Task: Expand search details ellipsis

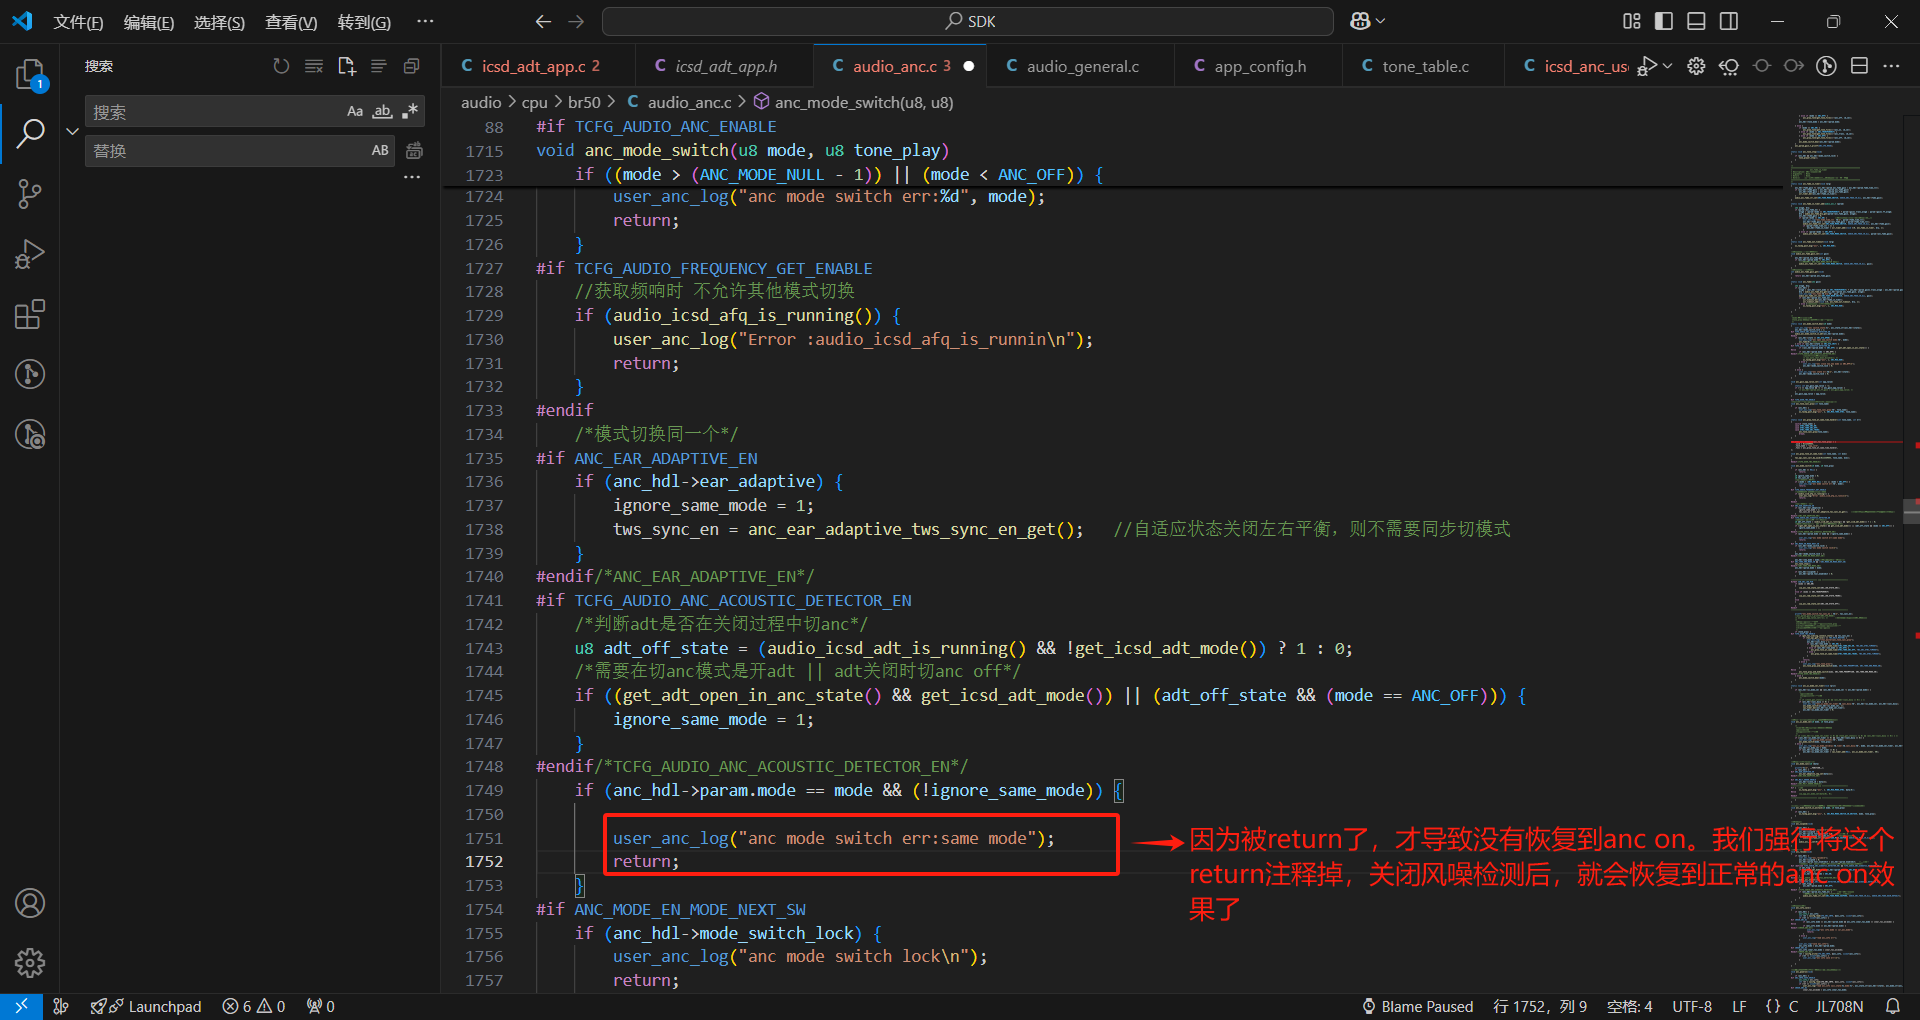Action: 412,177
